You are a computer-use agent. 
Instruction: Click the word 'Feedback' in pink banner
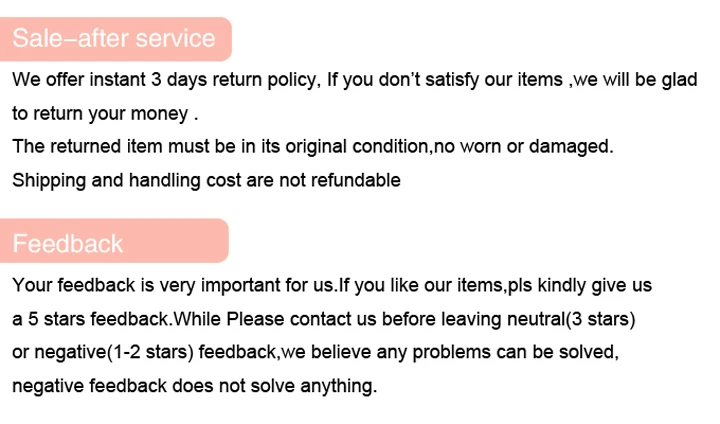tap(68, 243)
